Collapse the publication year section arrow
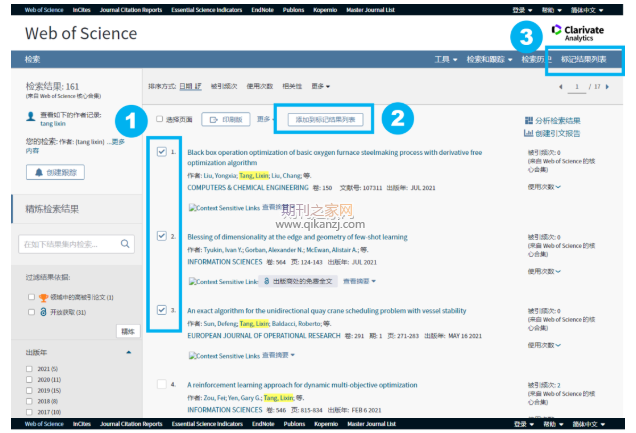636x433 pixels. (x=129, y=352)
